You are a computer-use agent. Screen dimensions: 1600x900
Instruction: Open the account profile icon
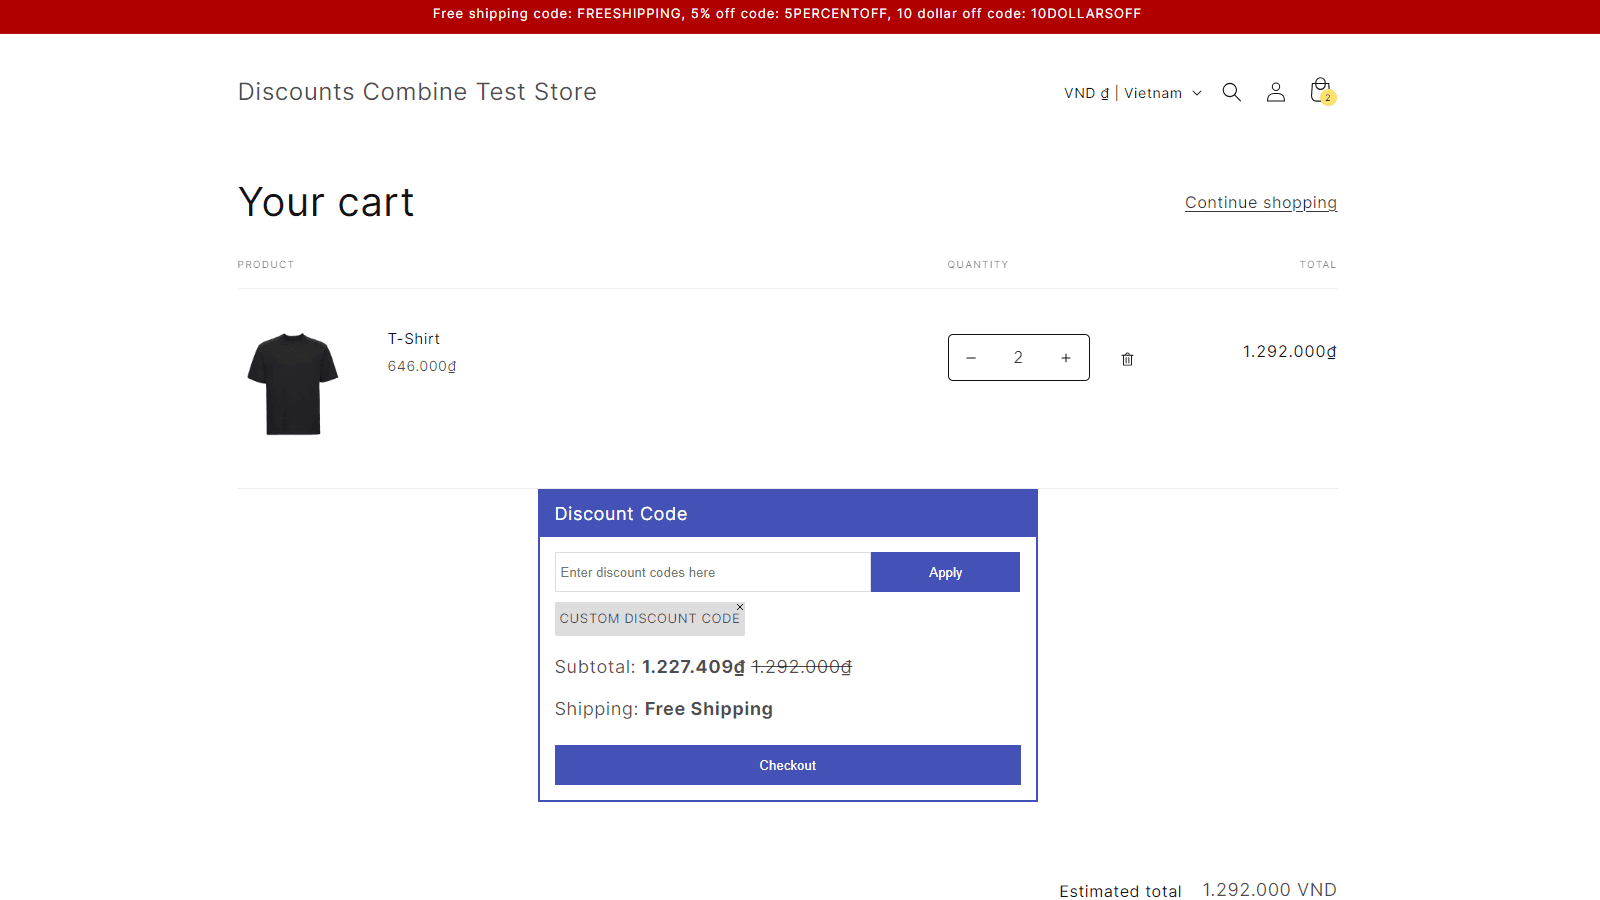[1275, 92]
